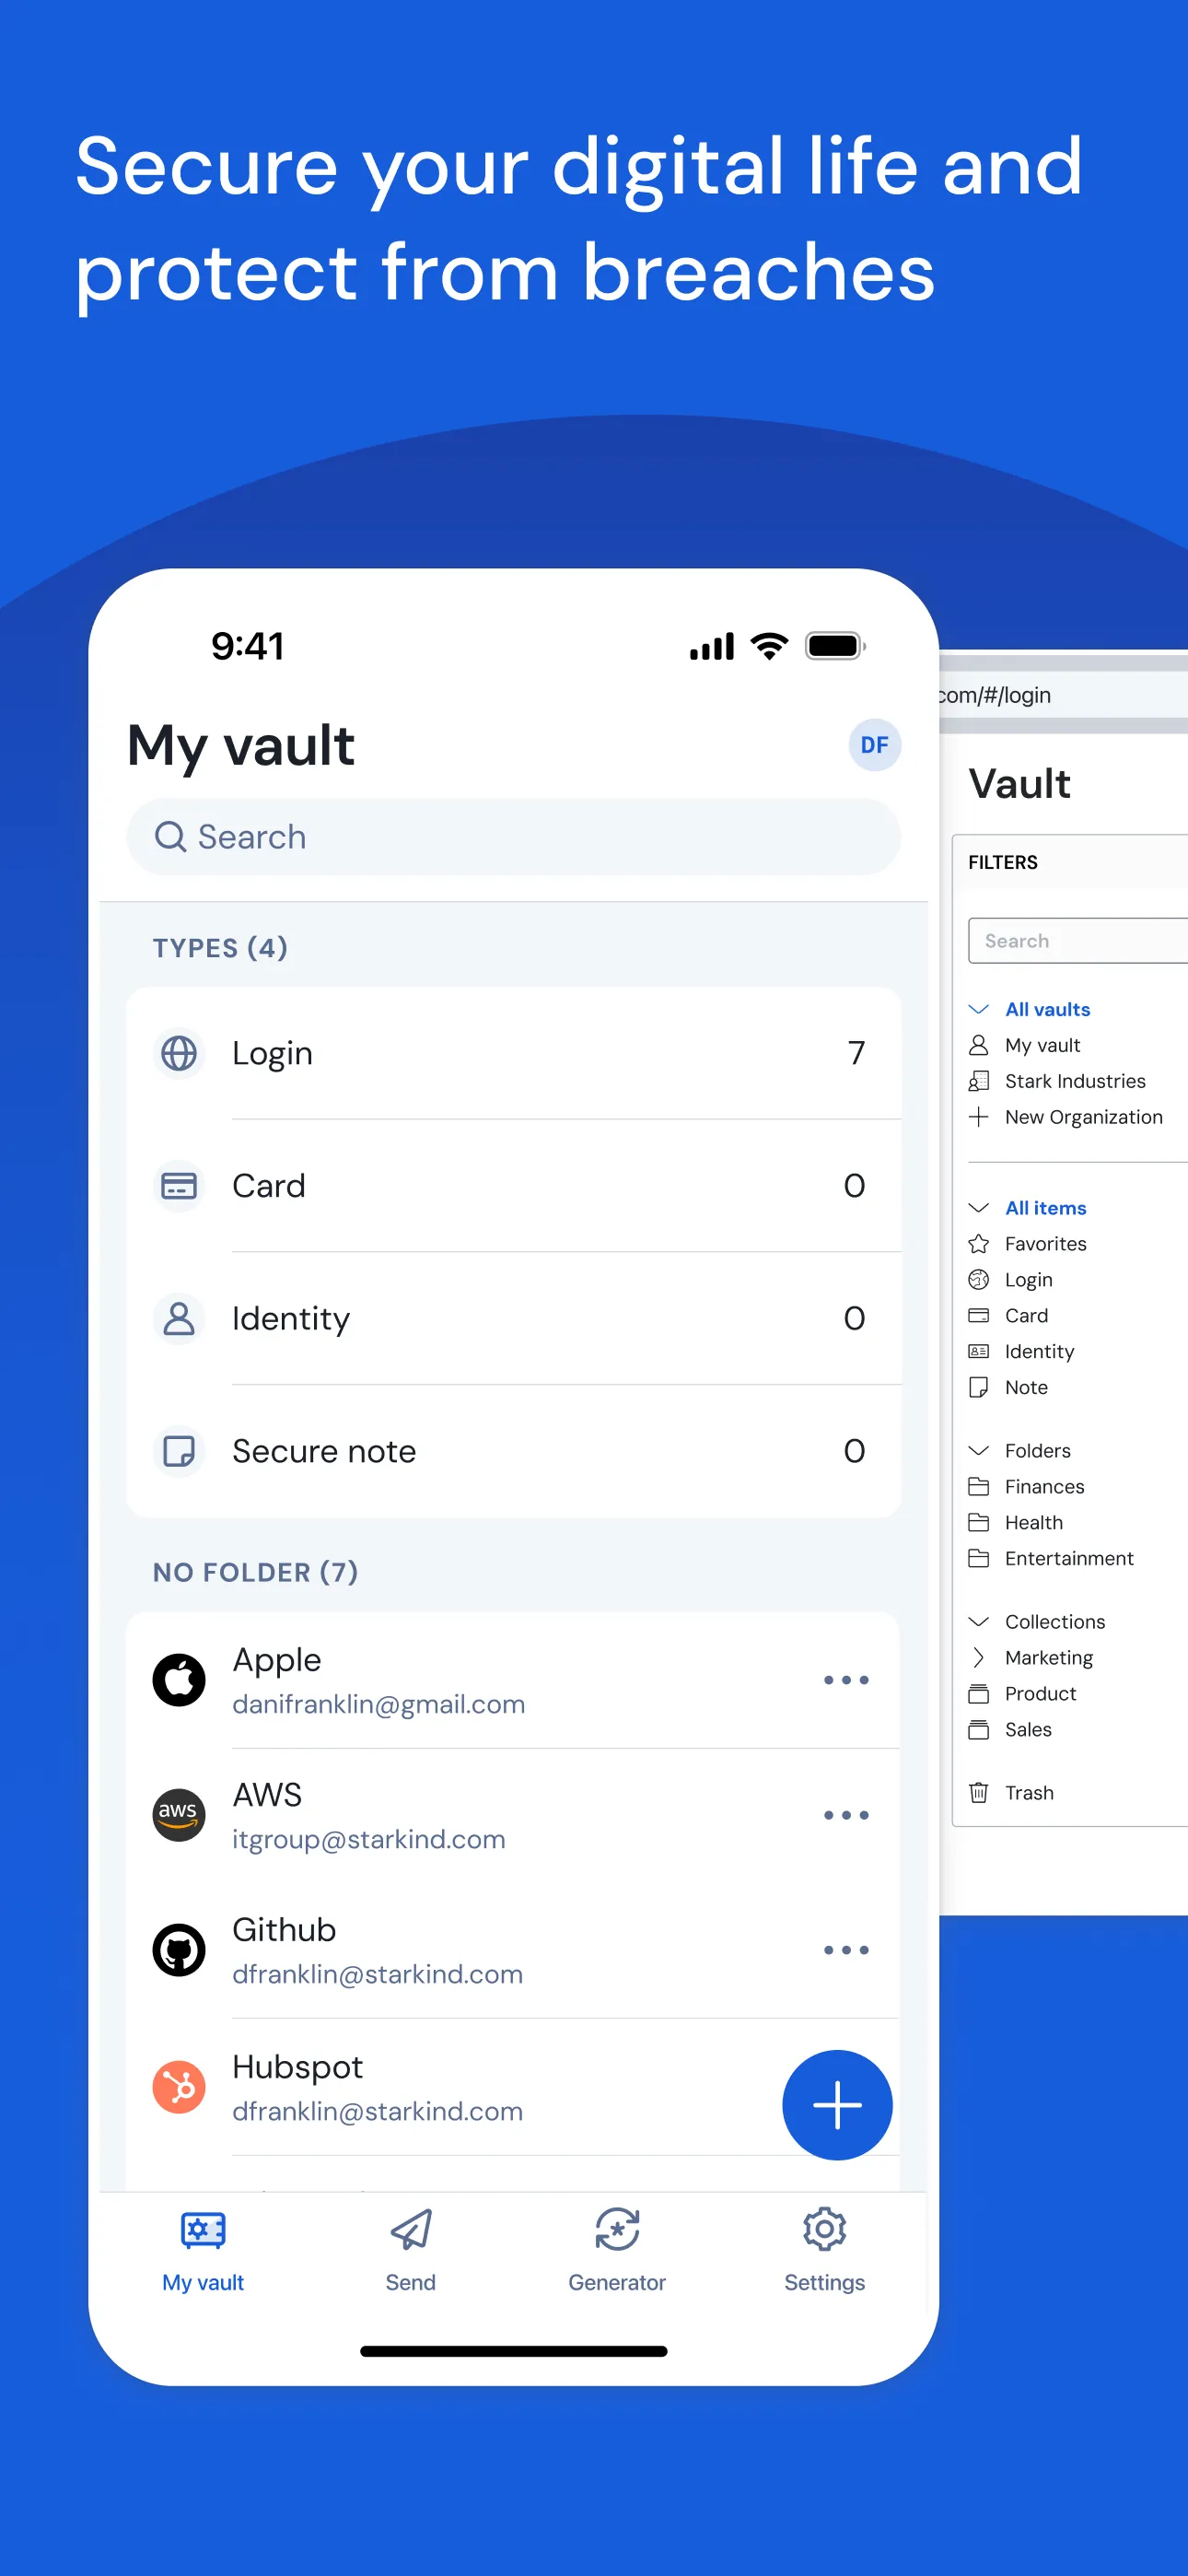Filter by Favorites in web vault
The image size is (1188, 2576).
tap(1045, 1244)
